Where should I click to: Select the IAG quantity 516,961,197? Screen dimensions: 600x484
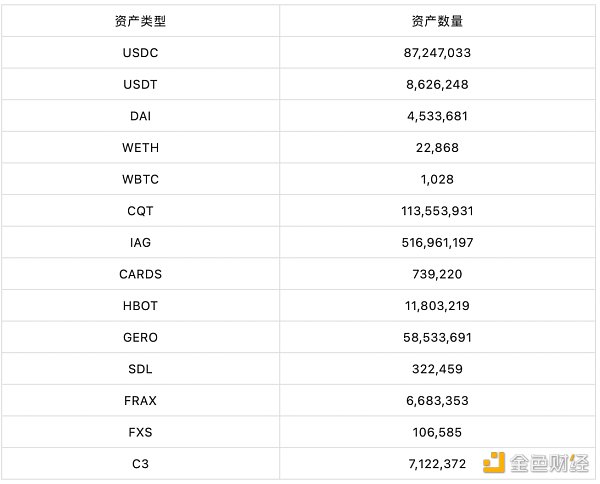(x=437, y=243)
